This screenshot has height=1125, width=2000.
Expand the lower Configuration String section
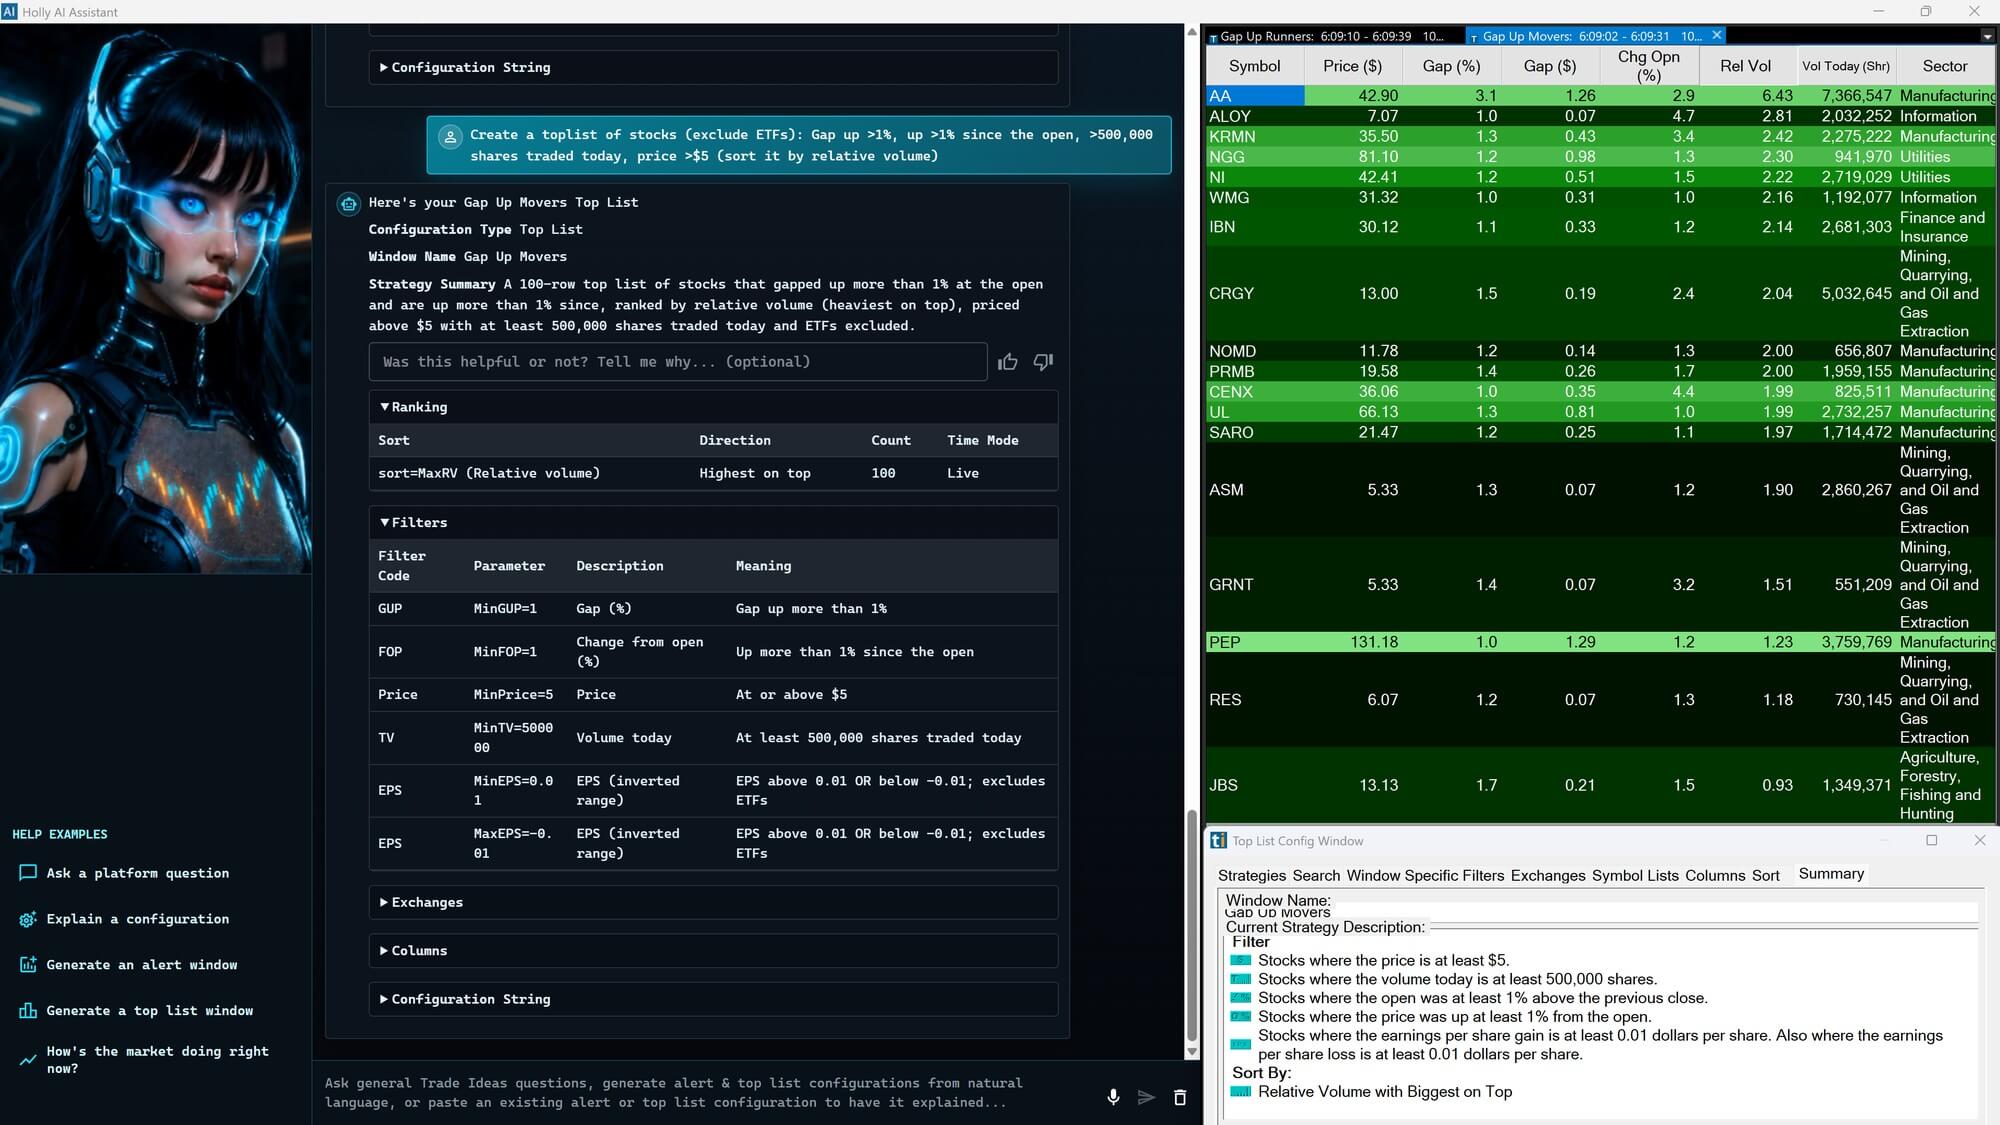coord(713,999)
